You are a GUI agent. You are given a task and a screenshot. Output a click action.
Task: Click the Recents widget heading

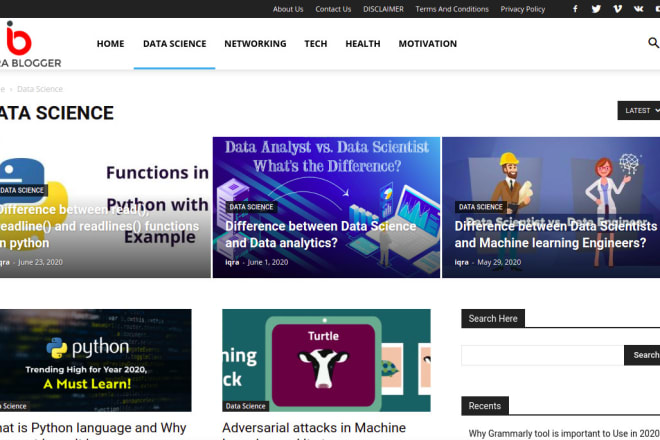485,406
